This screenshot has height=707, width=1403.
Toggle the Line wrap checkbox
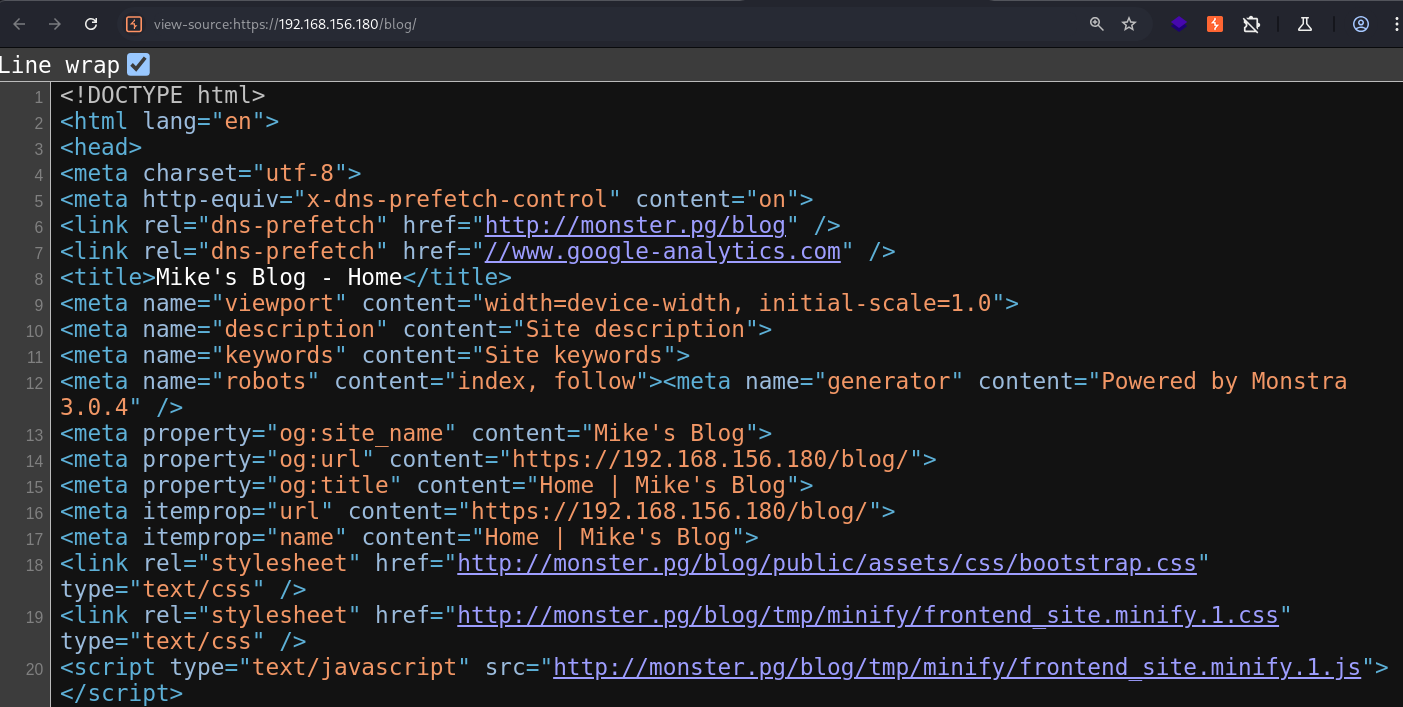point(138,65)
